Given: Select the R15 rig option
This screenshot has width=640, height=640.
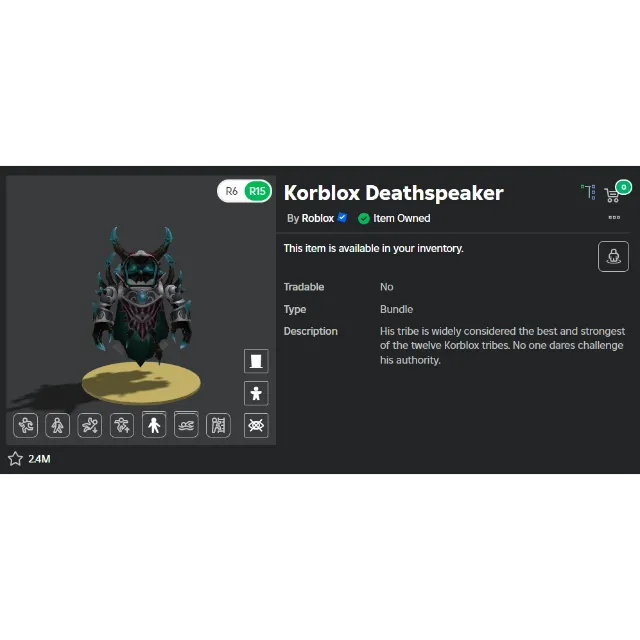Looking at the screenshot, I should pos(257,191).
